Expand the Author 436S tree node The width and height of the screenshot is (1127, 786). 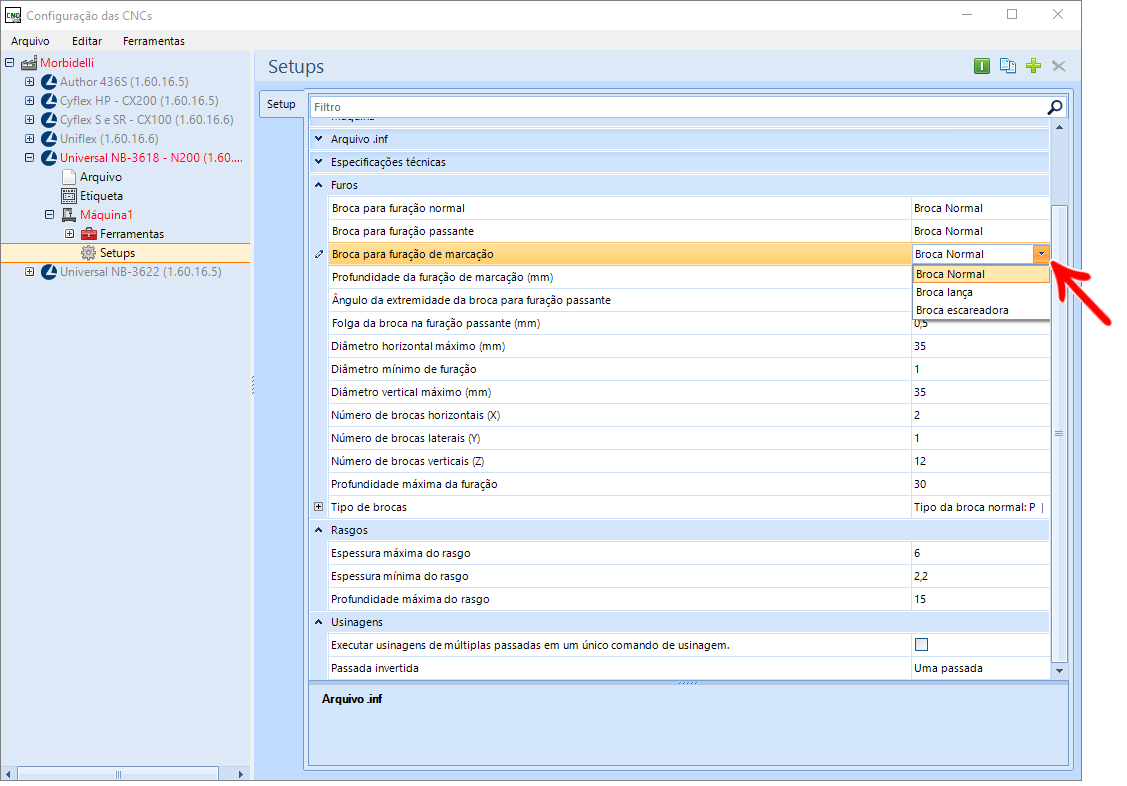pyautogui.click(x=29, y=82)
